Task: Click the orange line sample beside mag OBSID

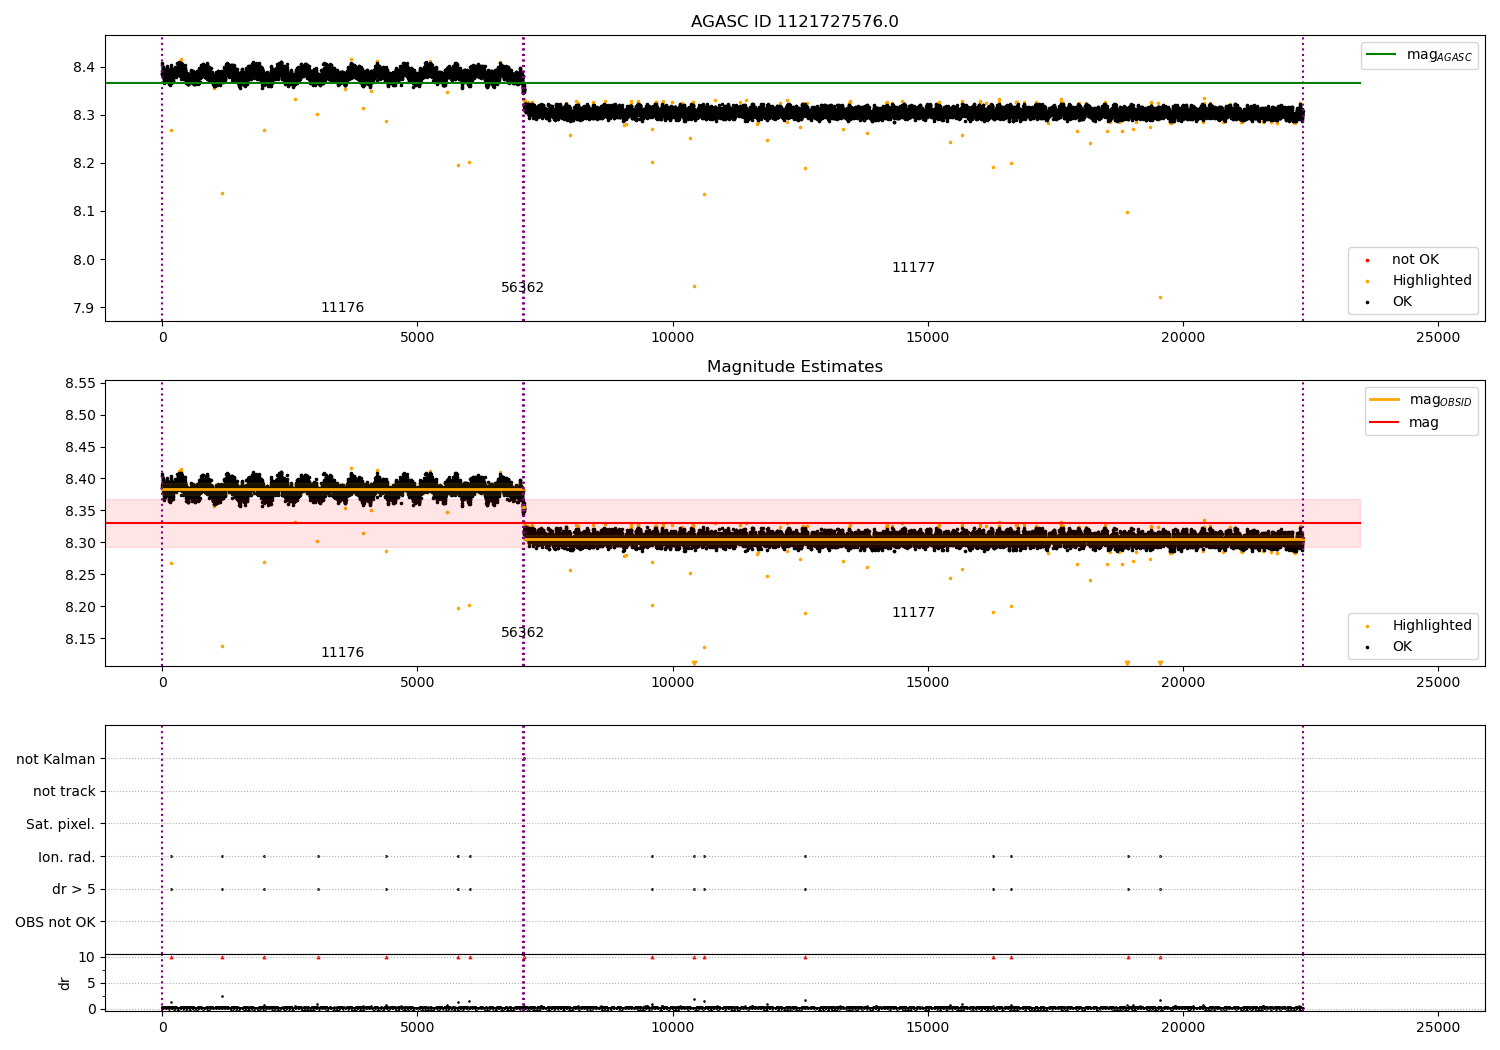Action: click(1384, 400)
